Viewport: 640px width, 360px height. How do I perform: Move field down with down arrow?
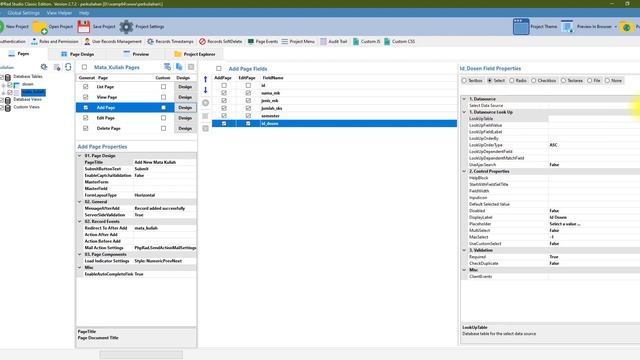(x=205, y=90)
